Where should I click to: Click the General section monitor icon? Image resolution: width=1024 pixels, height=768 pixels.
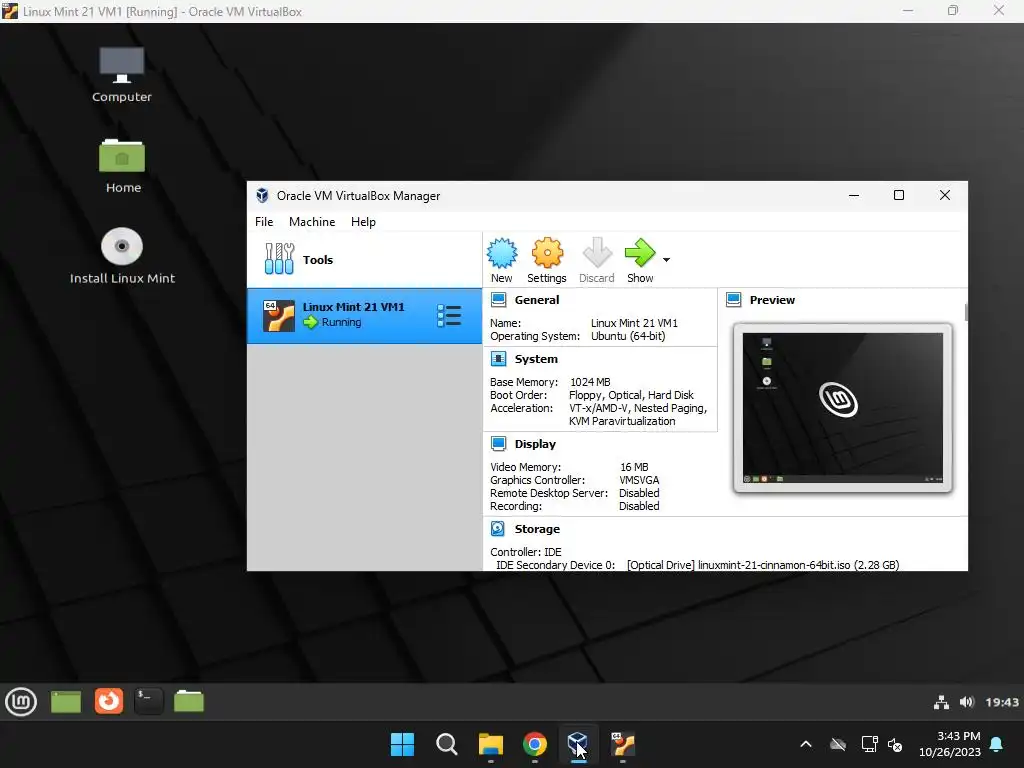coord(498,300)
